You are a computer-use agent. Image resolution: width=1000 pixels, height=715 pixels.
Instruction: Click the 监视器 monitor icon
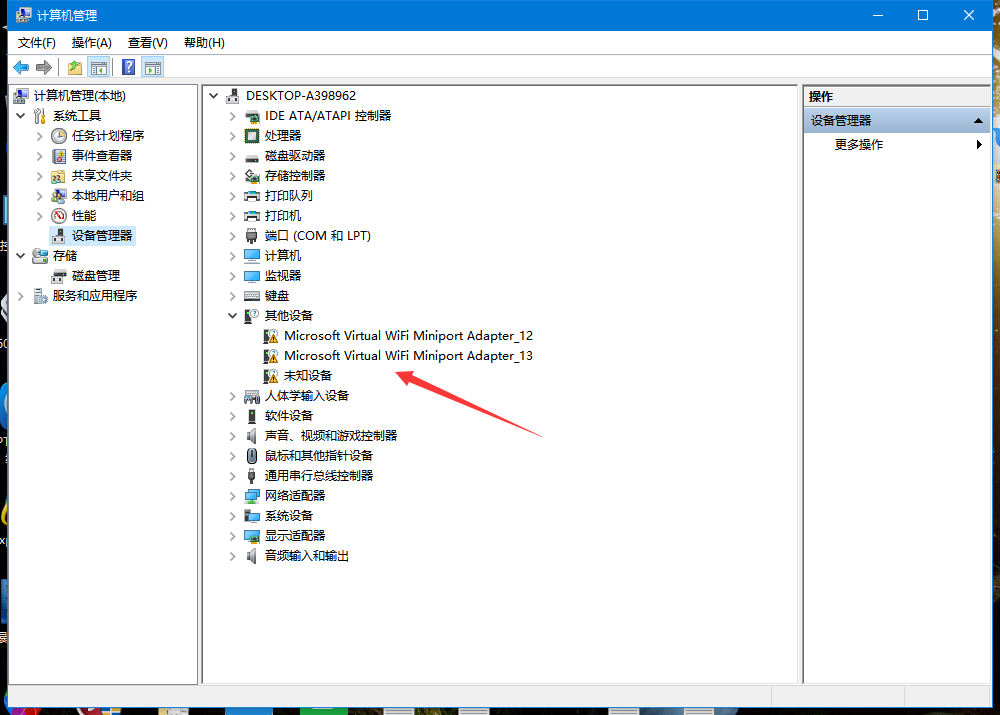(253, 276)
